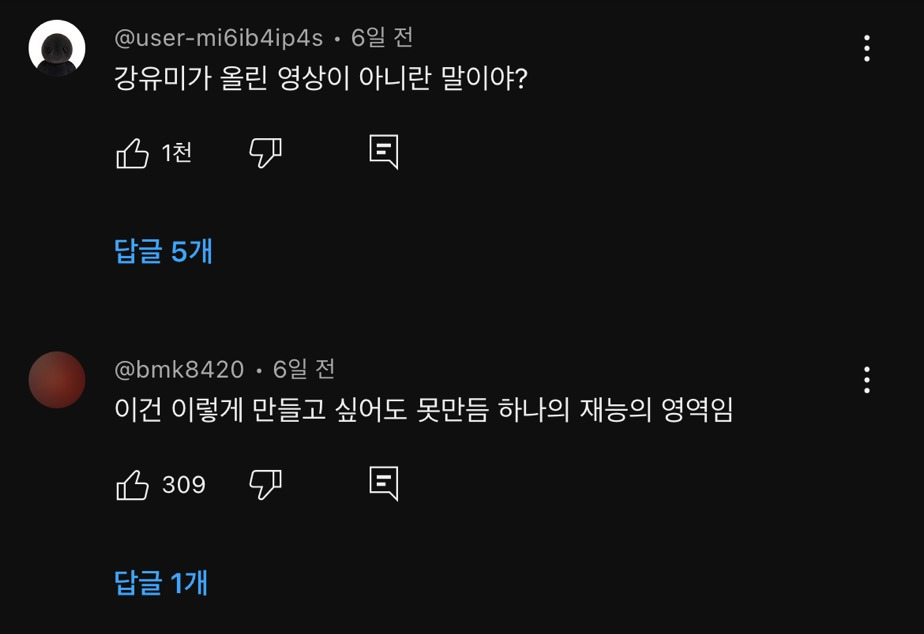Click reply icon on @bmk8420 comment
Viewport: 924px width, 634px height.
click(383, 484)
